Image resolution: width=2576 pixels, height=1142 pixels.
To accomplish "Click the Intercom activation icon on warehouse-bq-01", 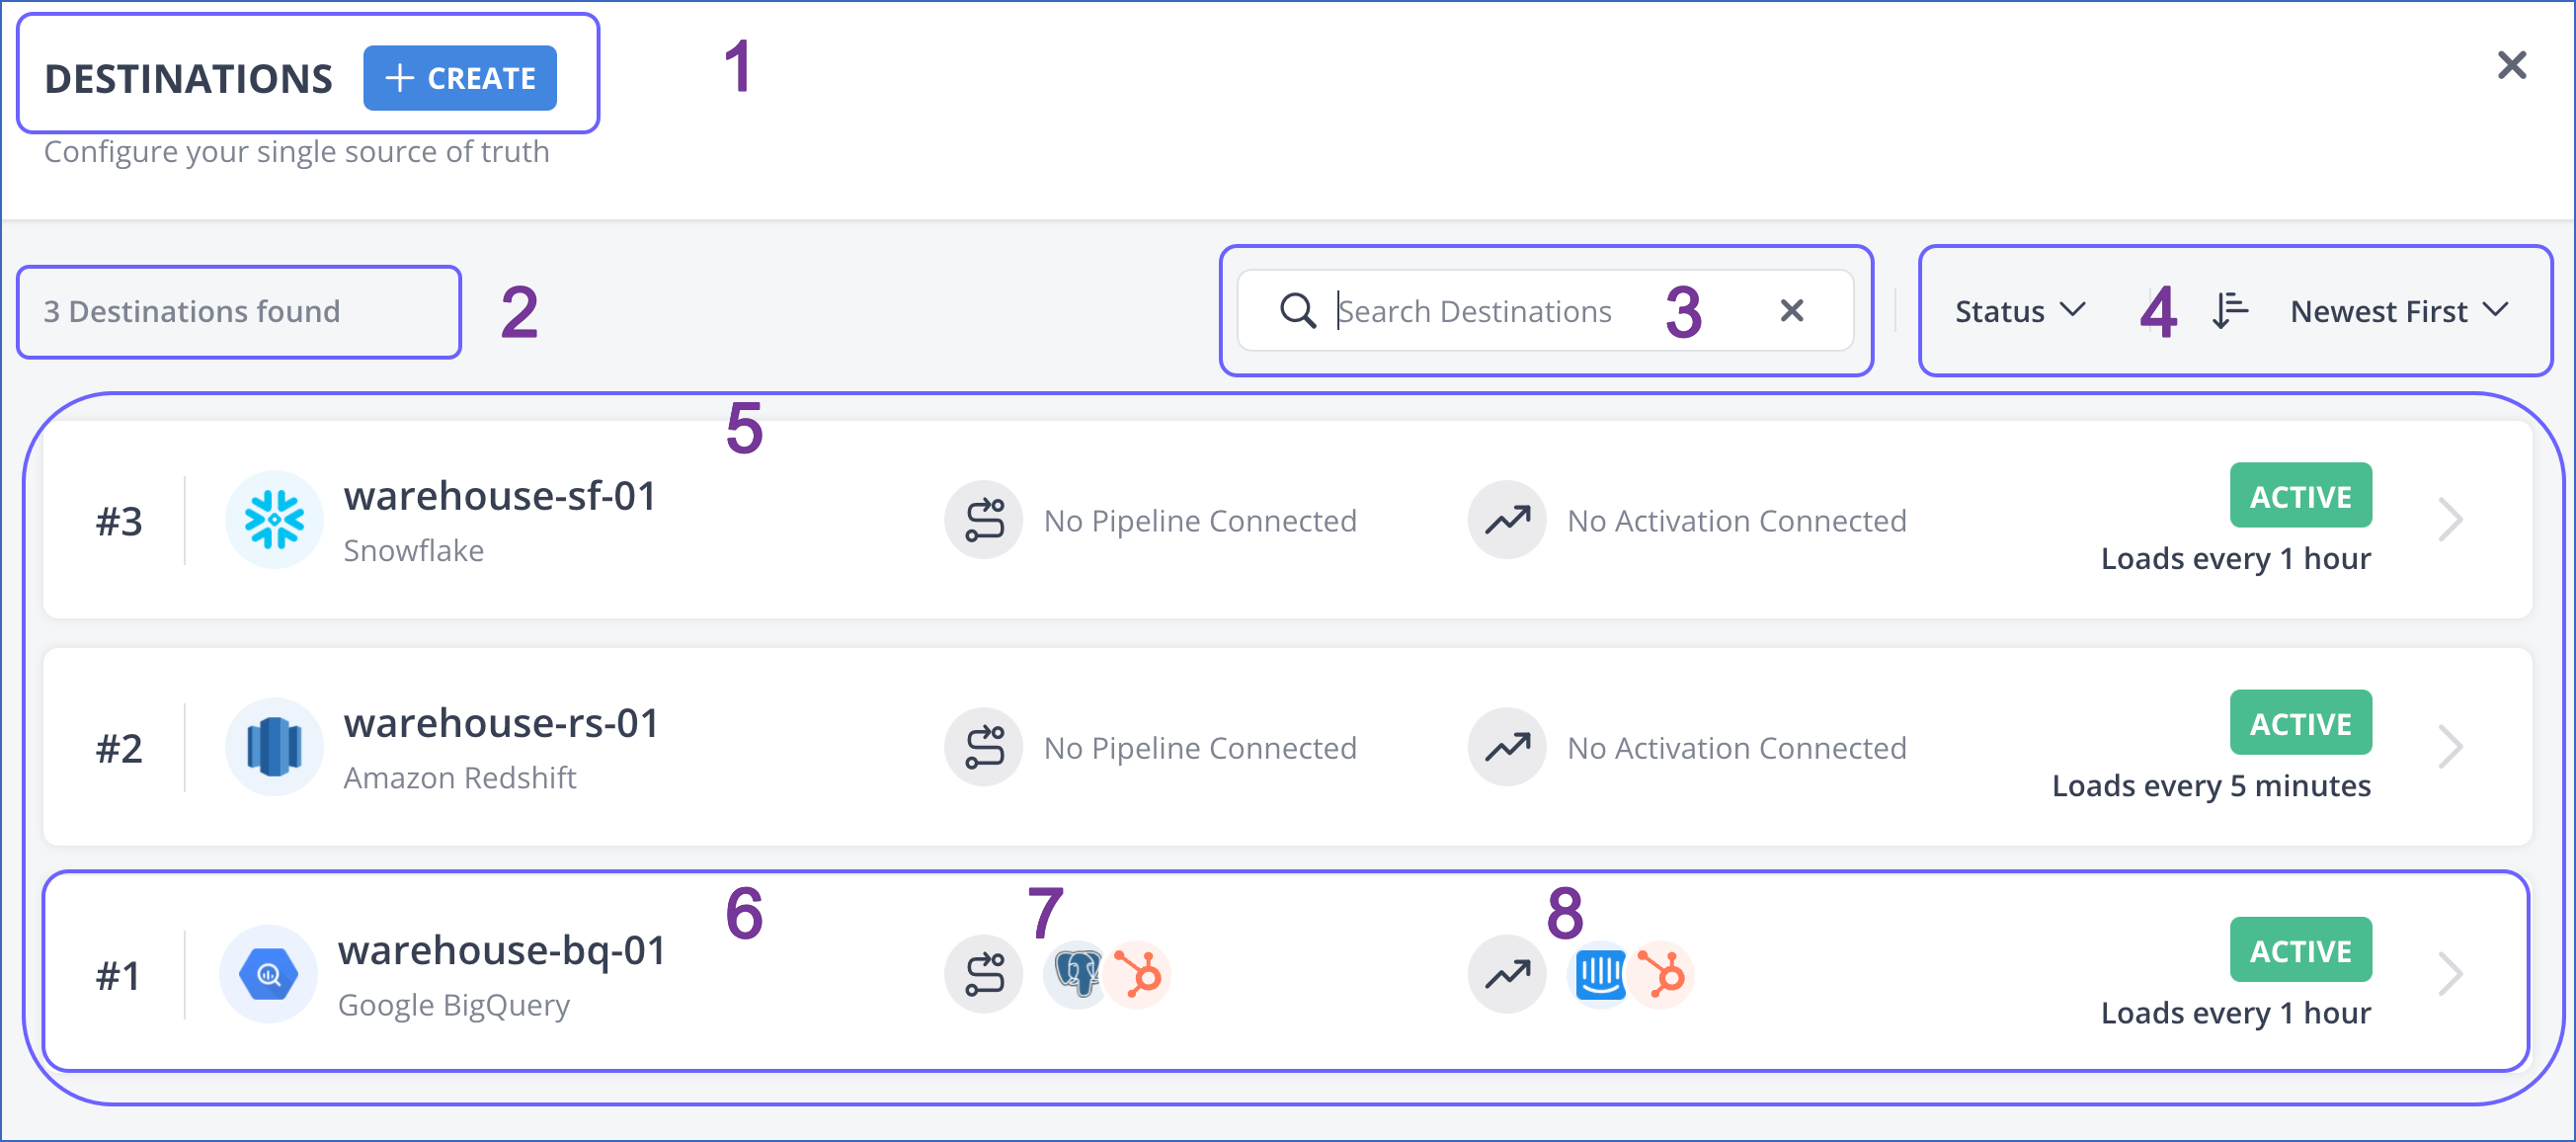I will coord(1601,973).
